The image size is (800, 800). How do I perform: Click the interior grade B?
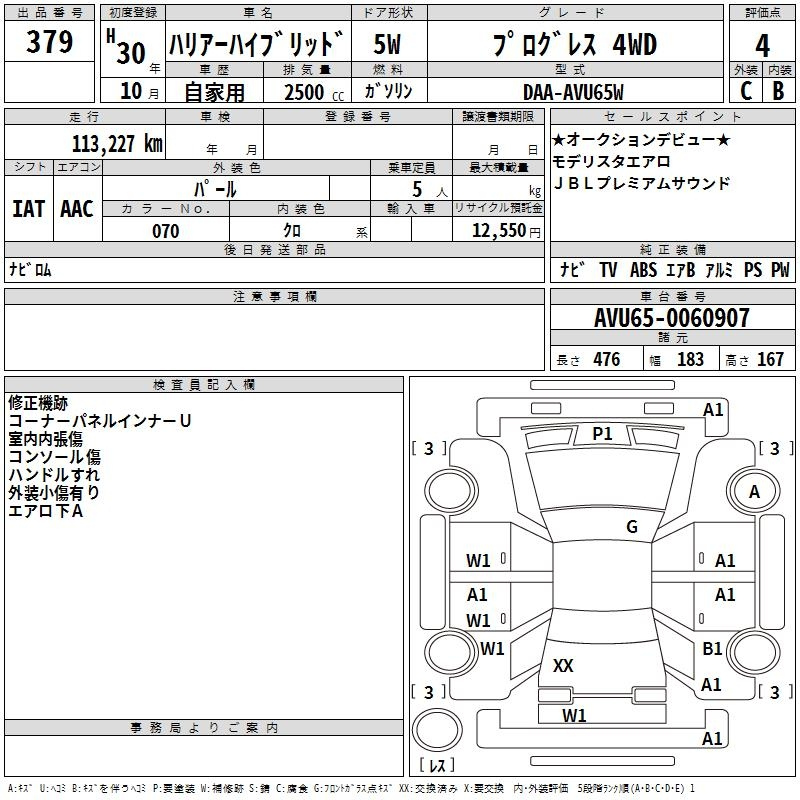pos(778,91)
